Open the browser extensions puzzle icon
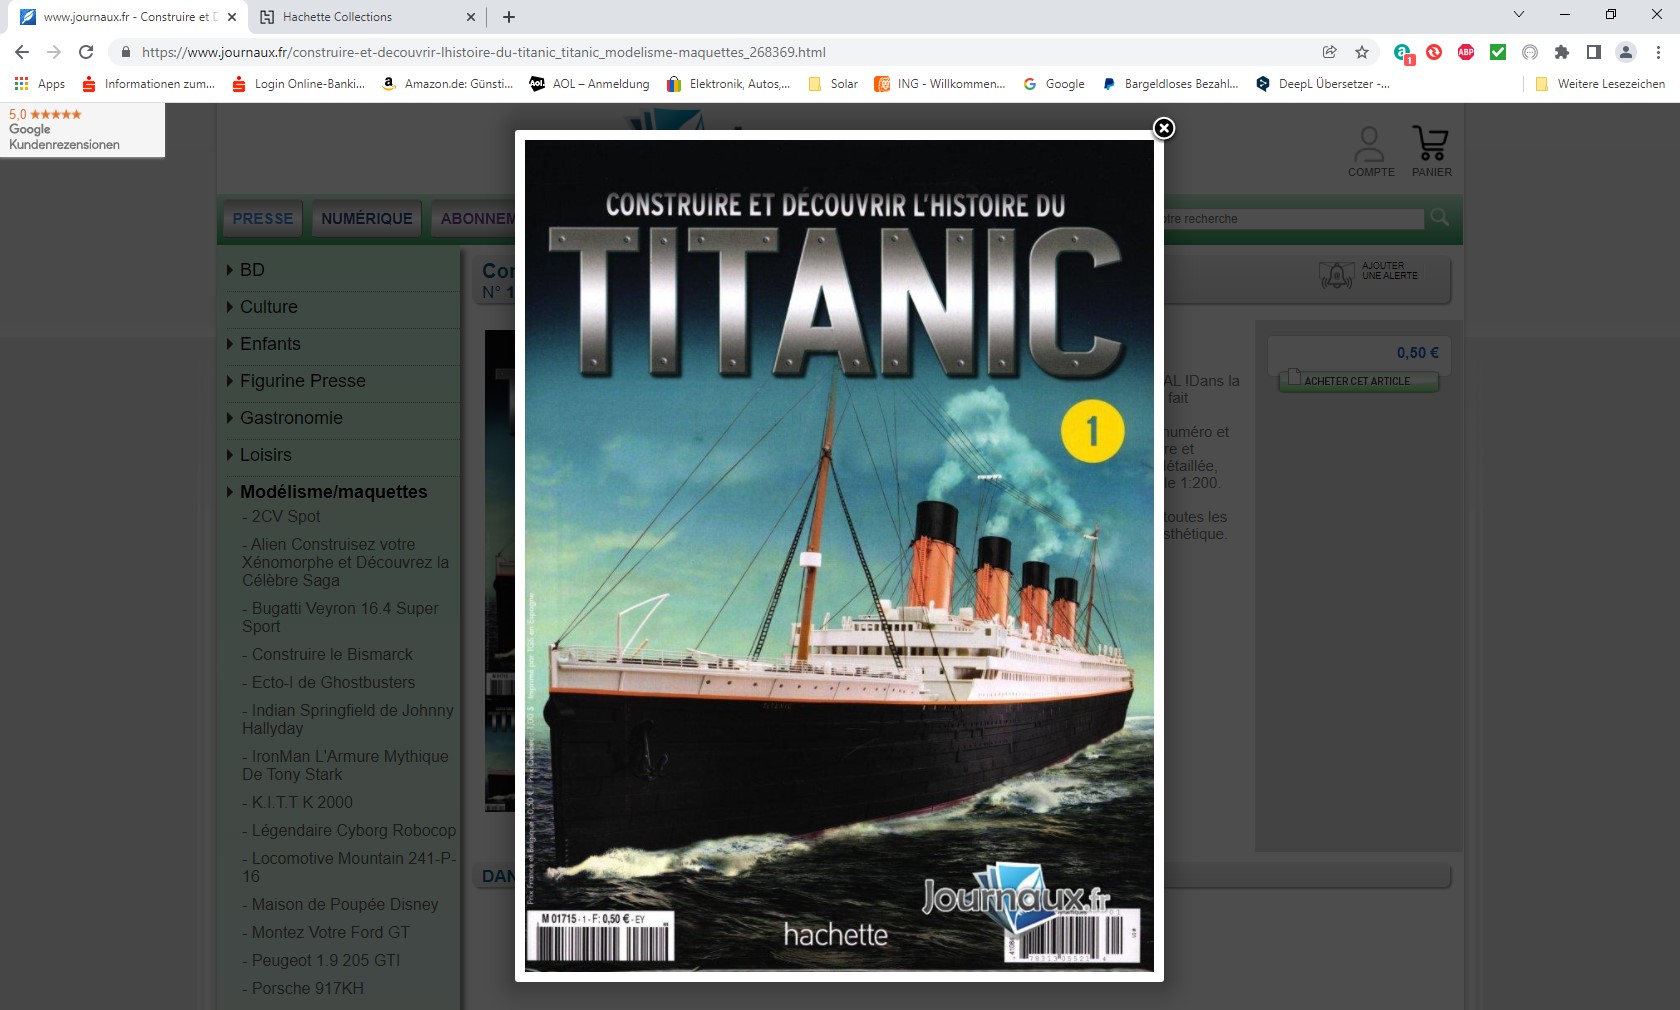1680x1010 pixels. point(1561,52)
